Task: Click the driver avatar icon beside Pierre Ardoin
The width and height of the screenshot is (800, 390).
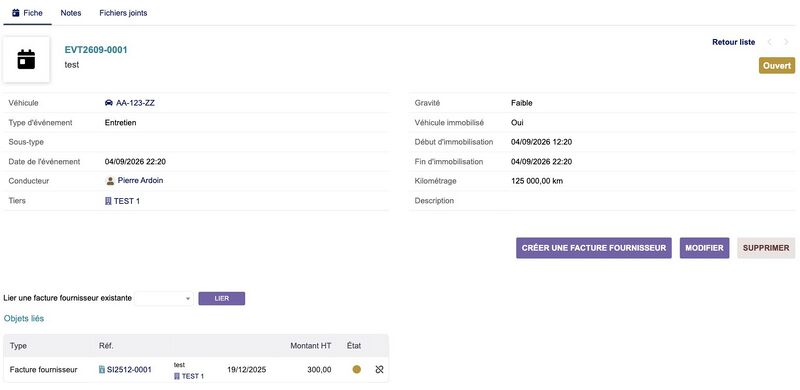Action: coord(110,181)
